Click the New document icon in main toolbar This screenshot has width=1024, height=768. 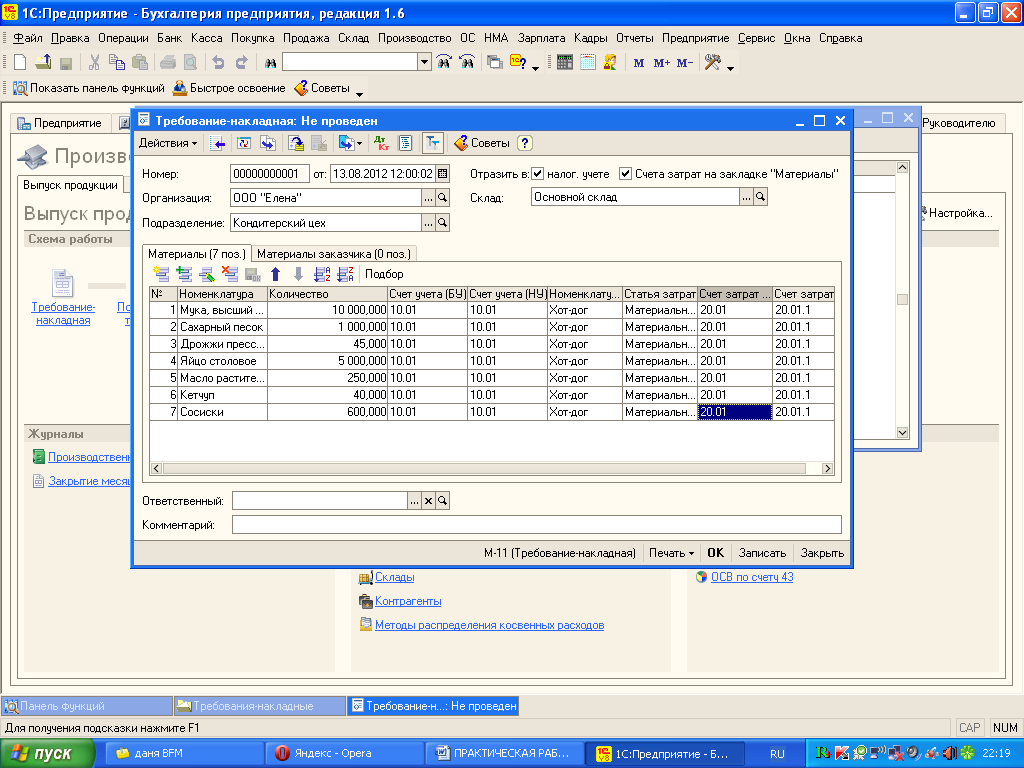(x=20, y=63)
